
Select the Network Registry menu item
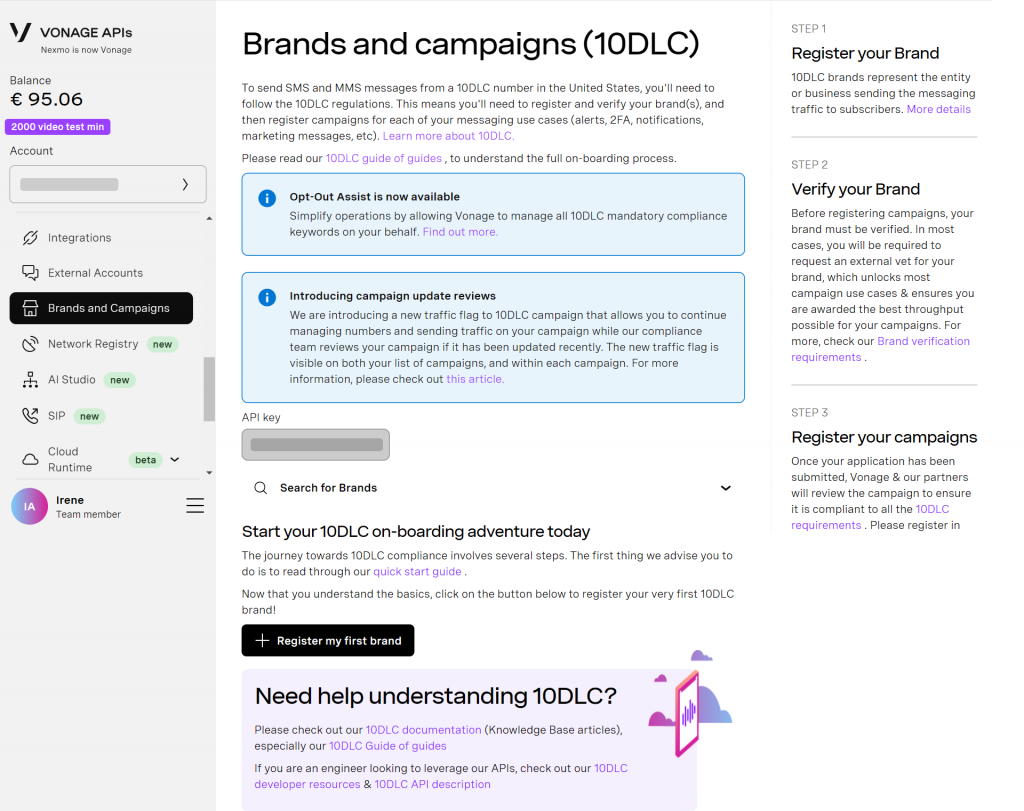click(93, 344)
